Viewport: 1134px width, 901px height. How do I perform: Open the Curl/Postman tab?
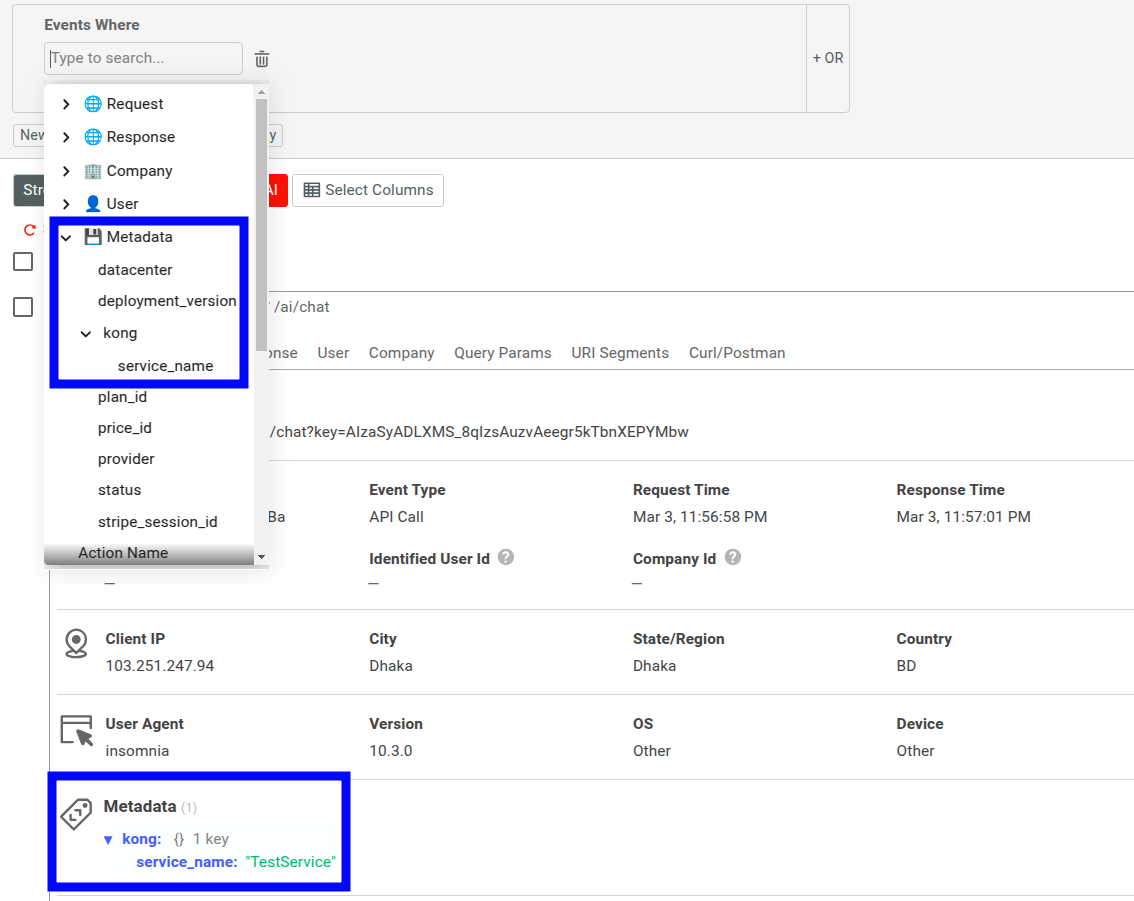click(736, 353)
